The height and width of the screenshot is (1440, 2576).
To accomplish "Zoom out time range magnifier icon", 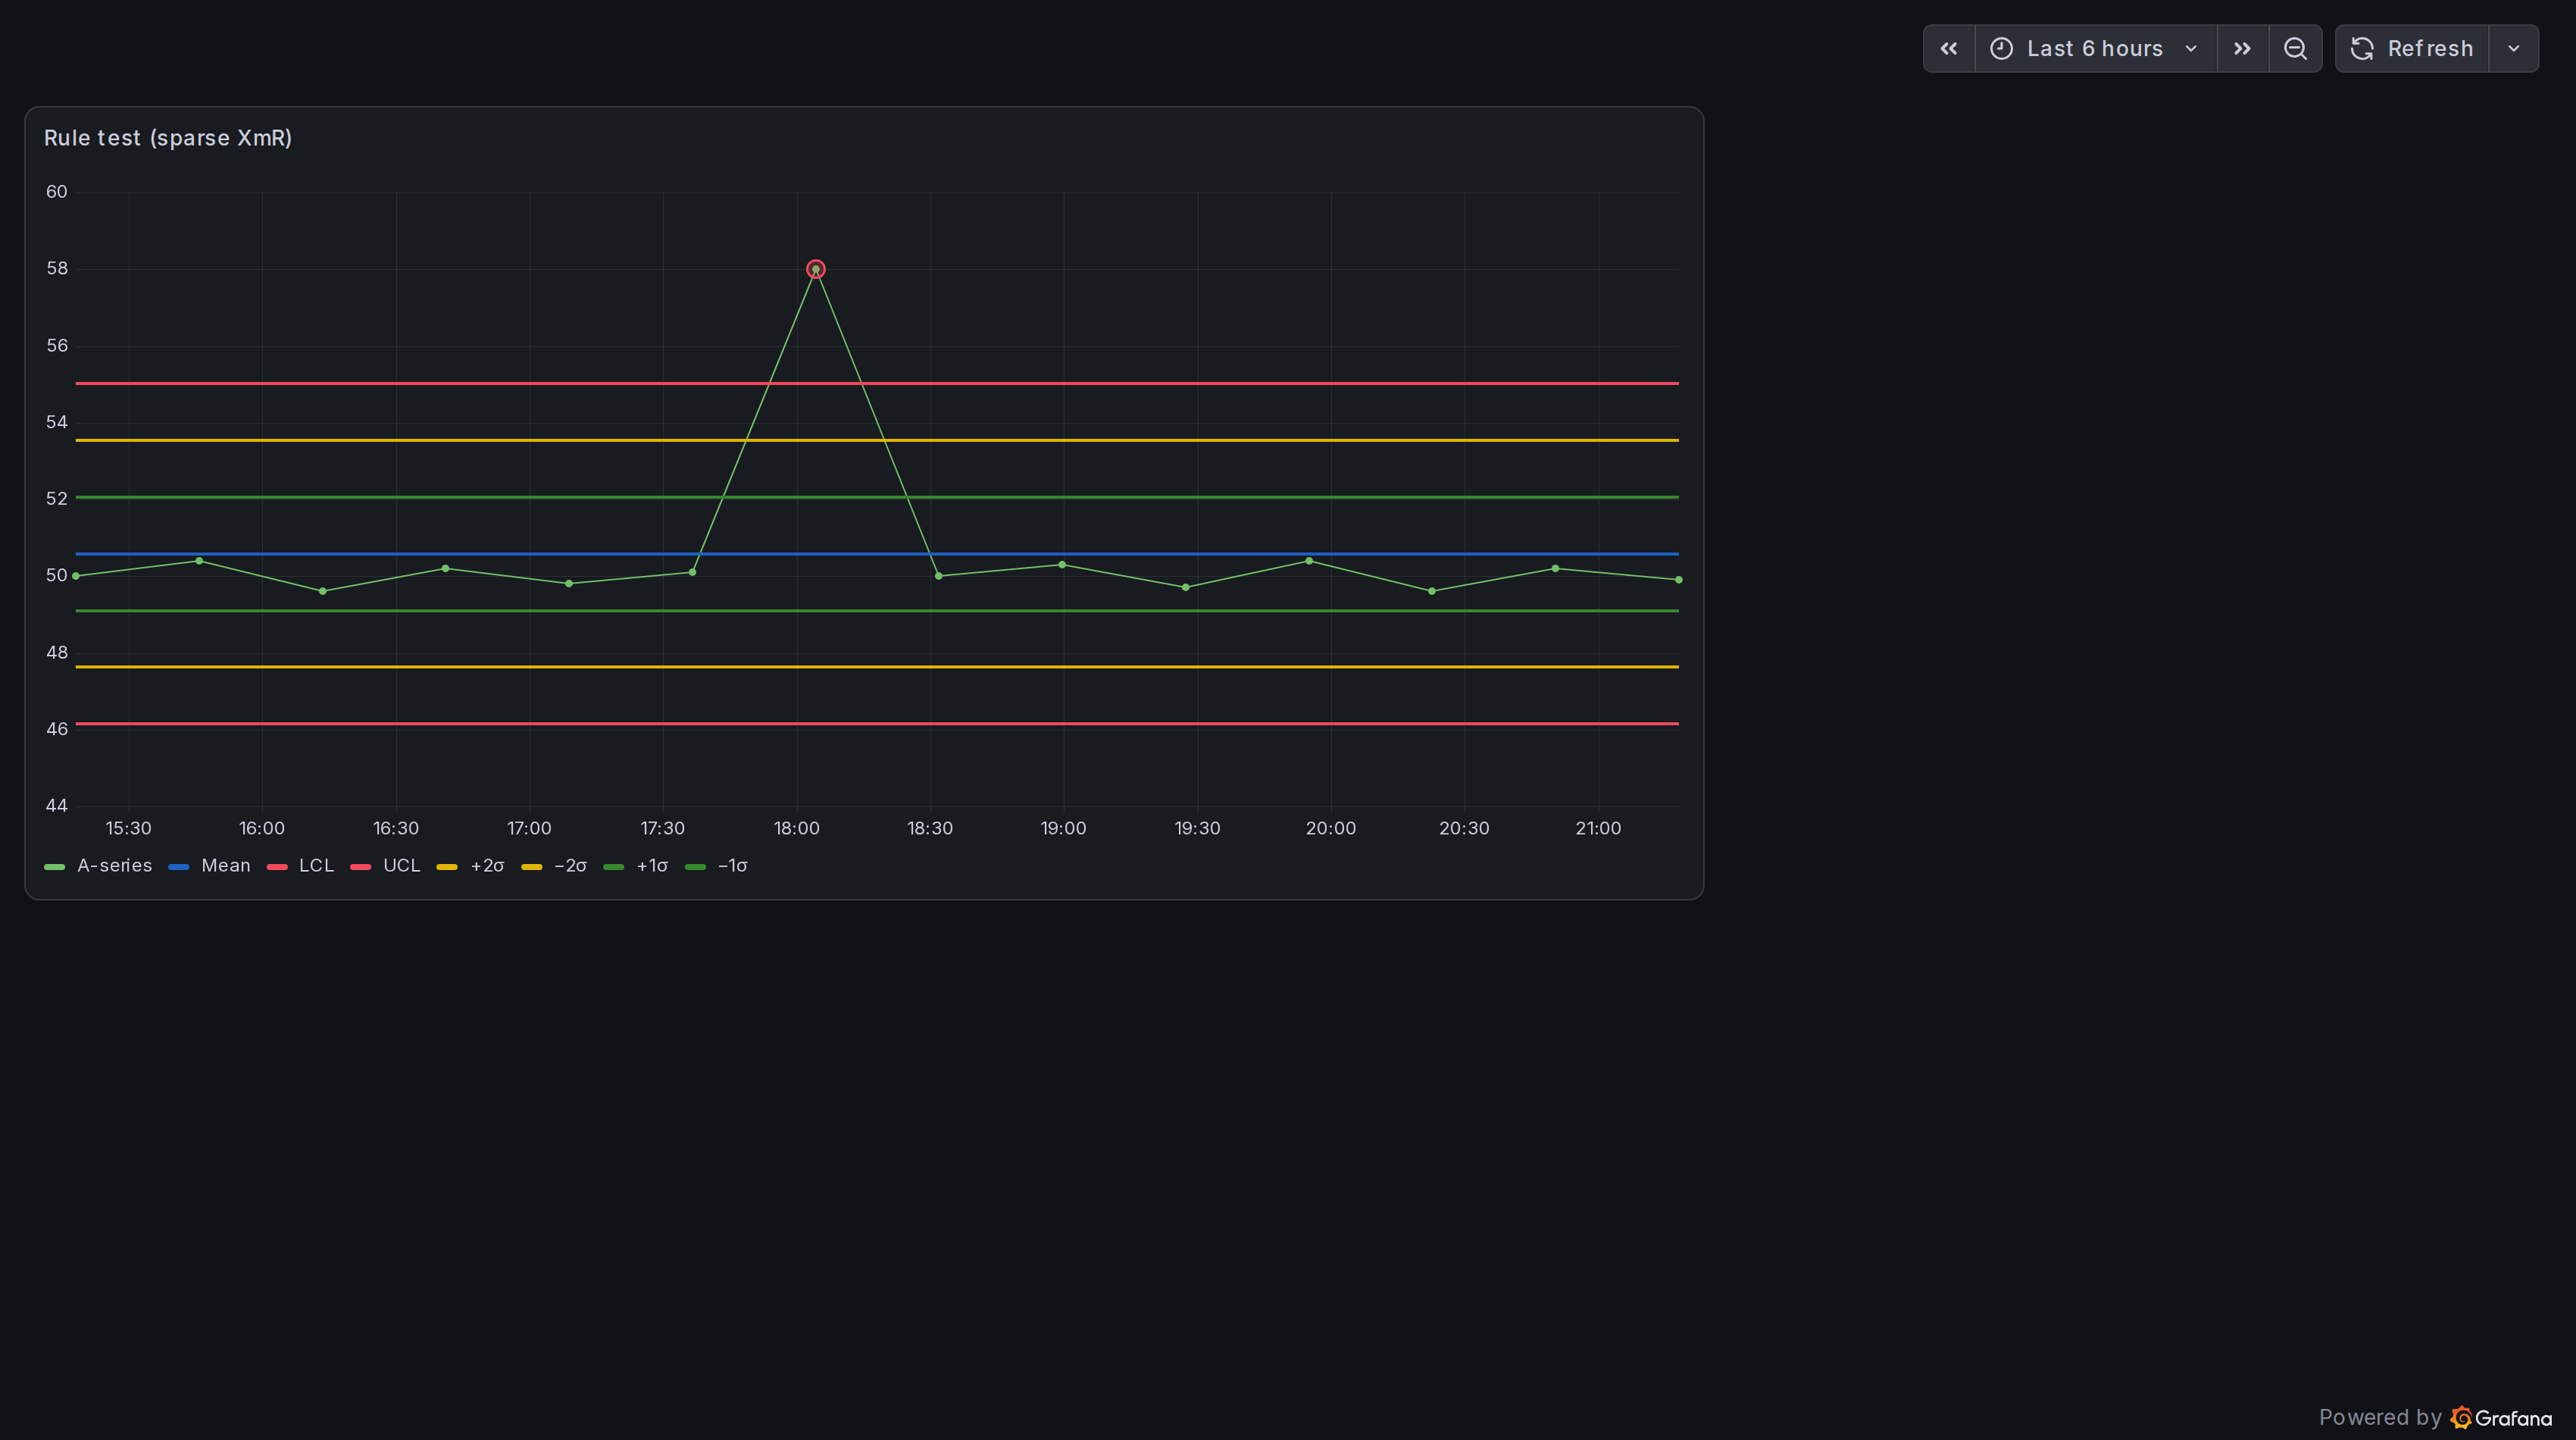I will click(2295, 49).
